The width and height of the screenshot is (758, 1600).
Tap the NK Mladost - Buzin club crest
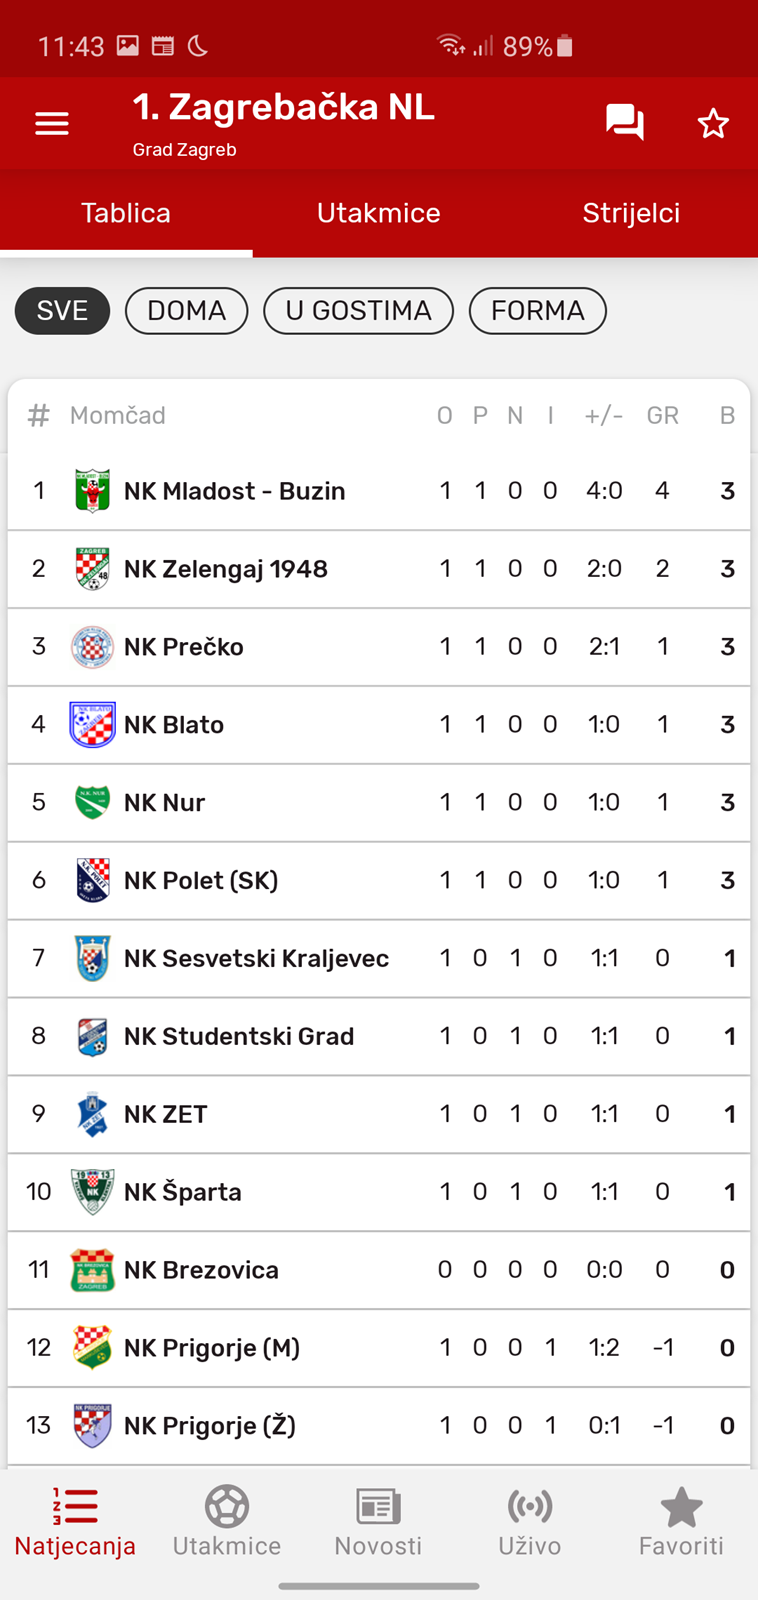coord(92,491)
